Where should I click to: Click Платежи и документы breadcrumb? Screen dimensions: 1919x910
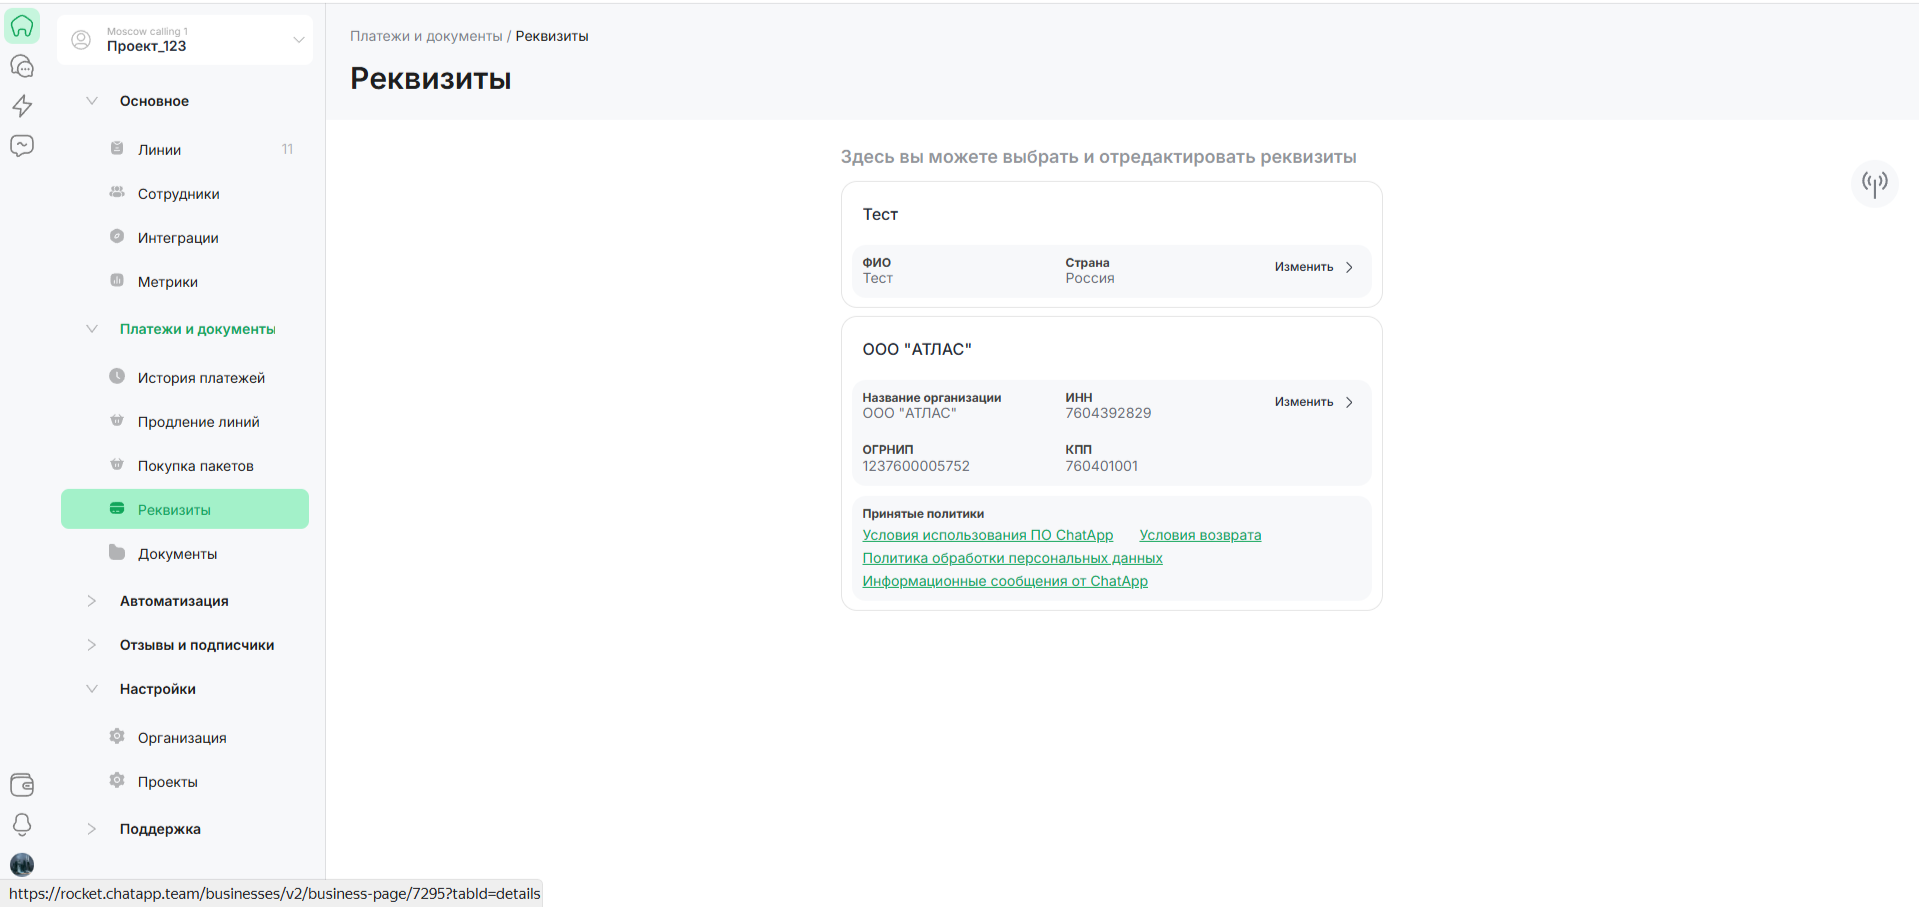tap(426, 36)
